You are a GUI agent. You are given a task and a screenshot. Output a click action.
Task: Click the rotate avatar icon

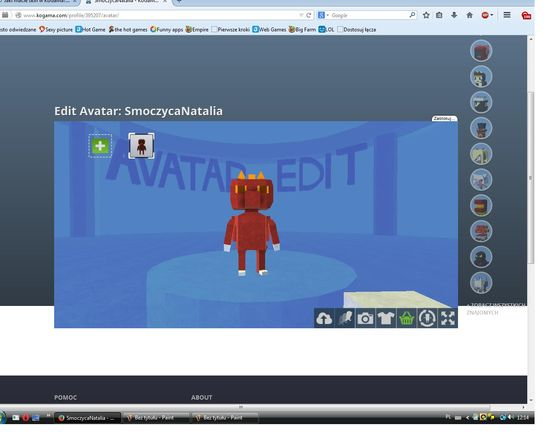[427, 319]
